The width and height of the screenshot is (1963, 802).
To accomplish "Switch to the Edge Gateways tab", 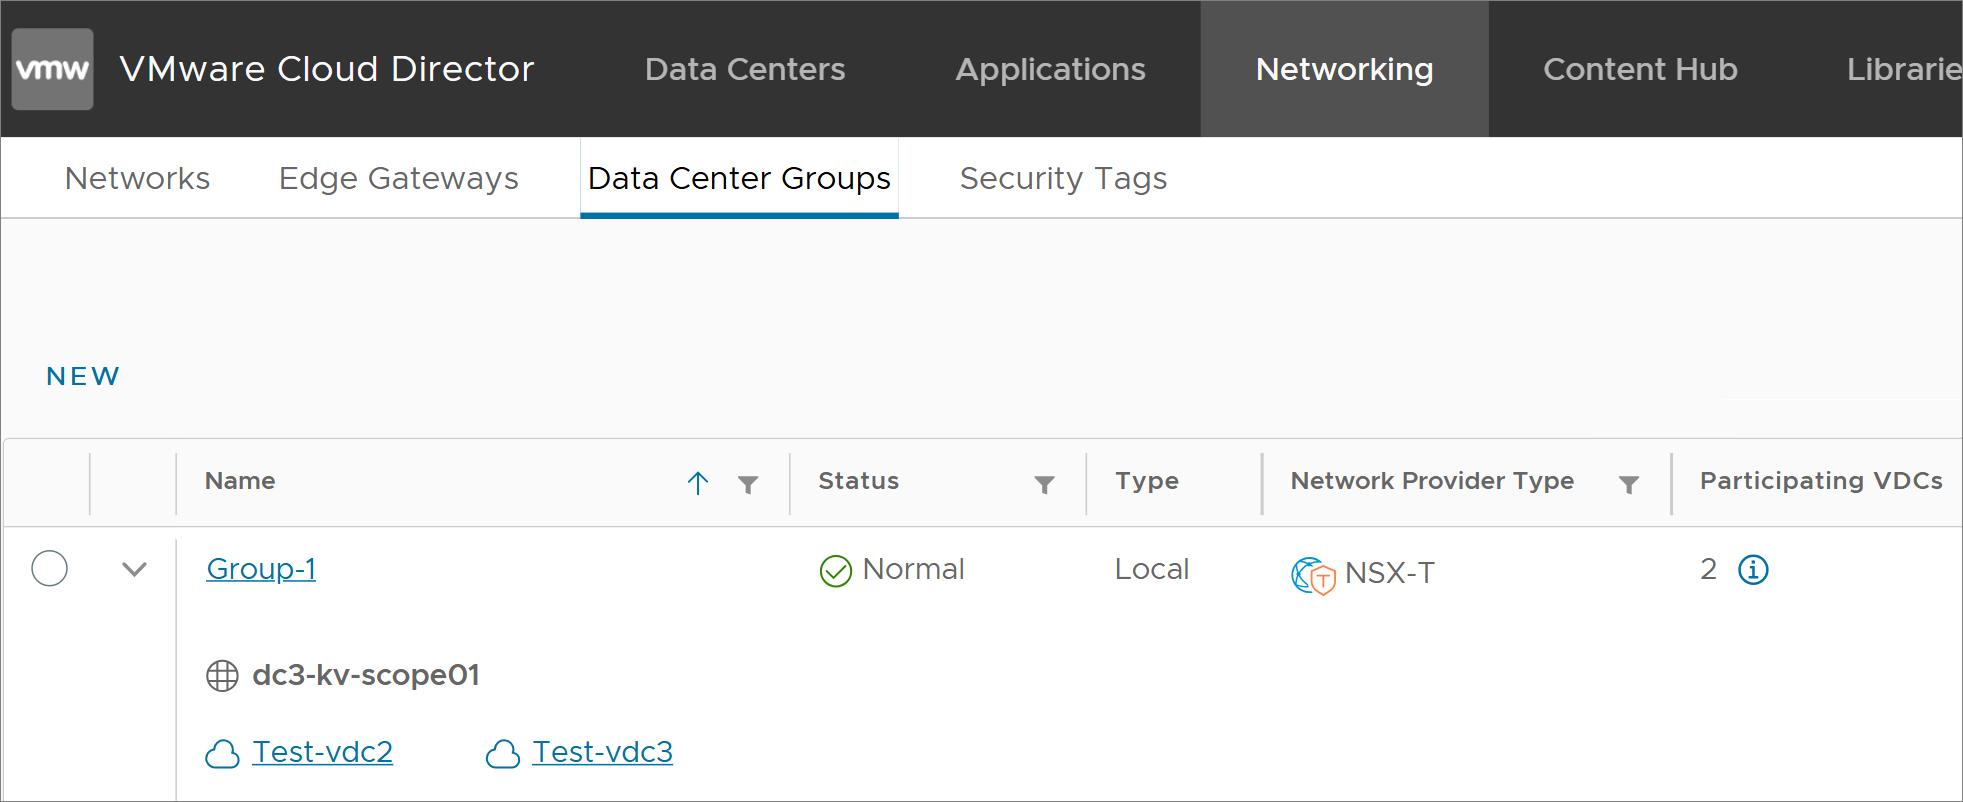I will [398, 178].
